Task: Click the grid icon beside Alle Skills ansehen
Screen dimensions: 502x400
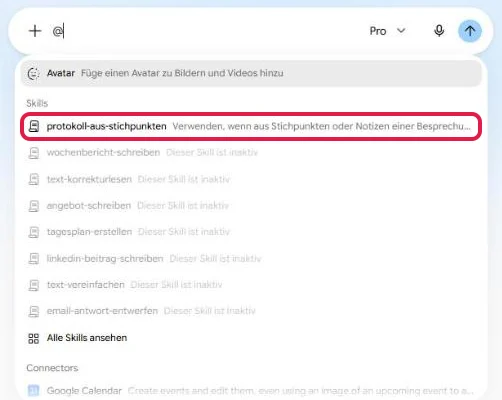Action: point(34,338)
